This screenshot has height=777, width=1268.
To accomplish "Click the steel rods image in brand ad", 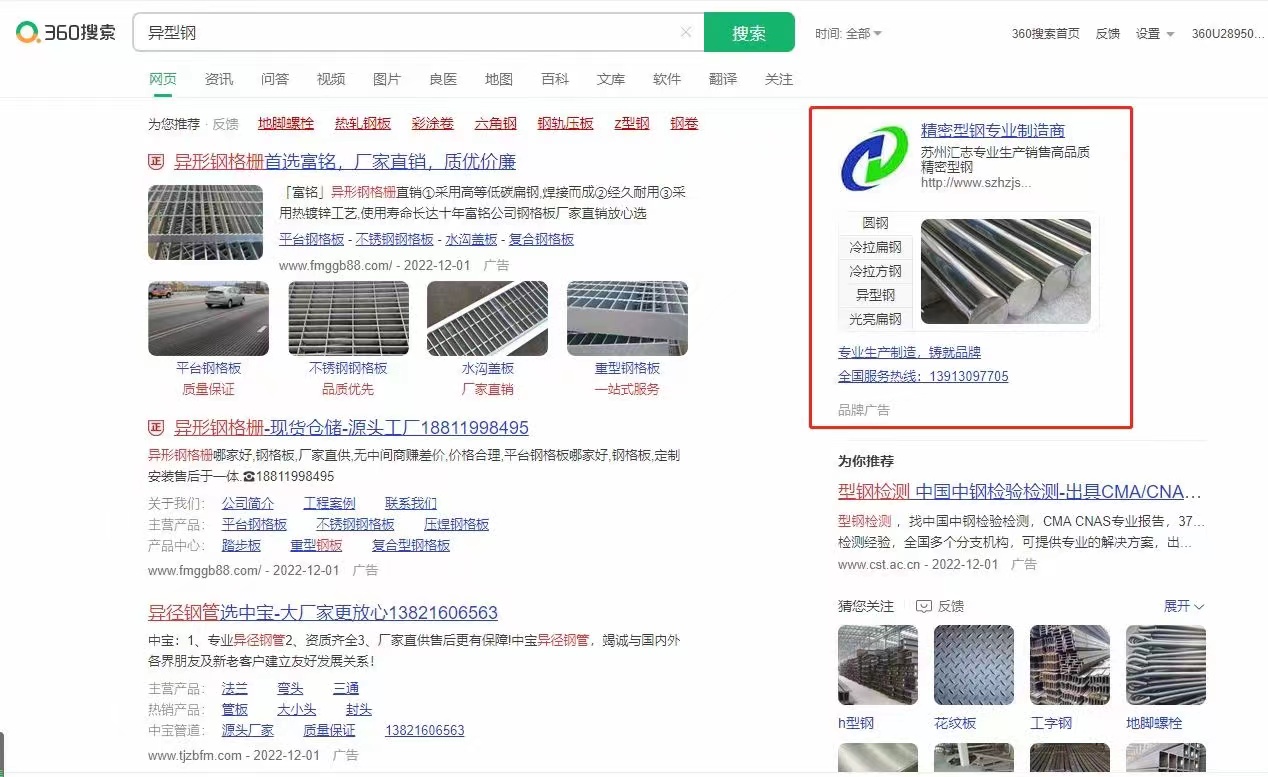I will coord(1006,271).
